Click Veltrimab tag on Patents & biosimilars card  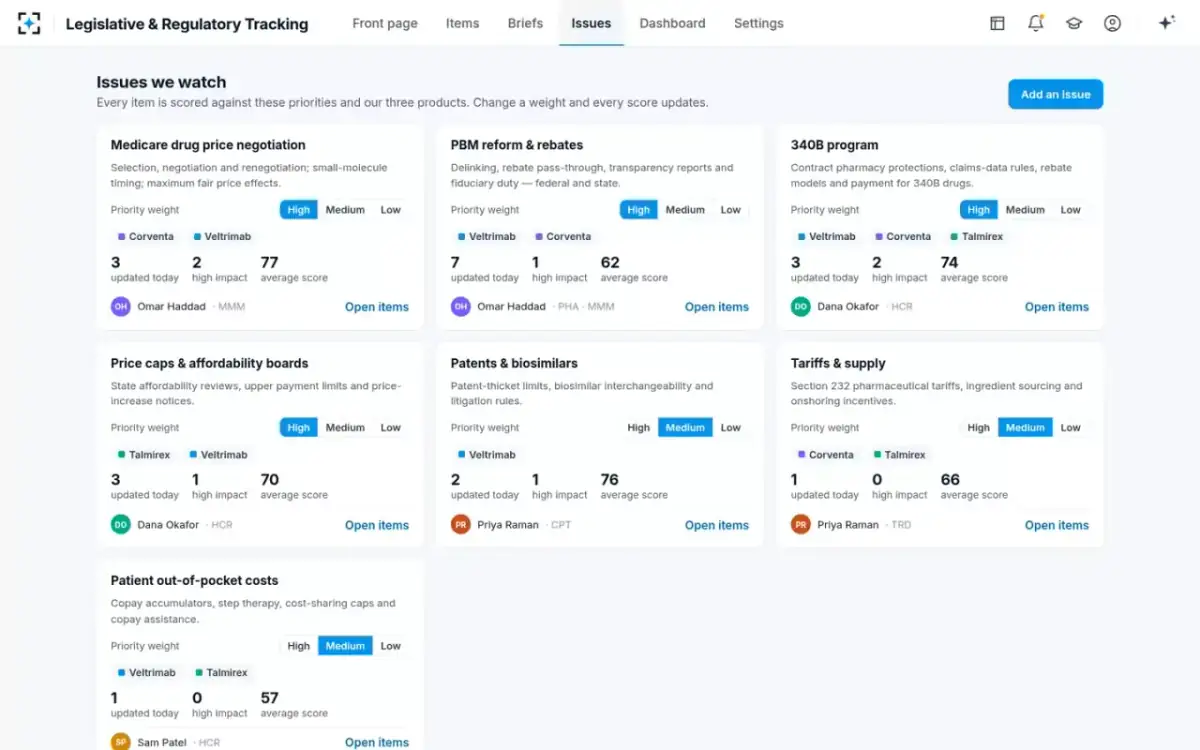coord(487,455)
